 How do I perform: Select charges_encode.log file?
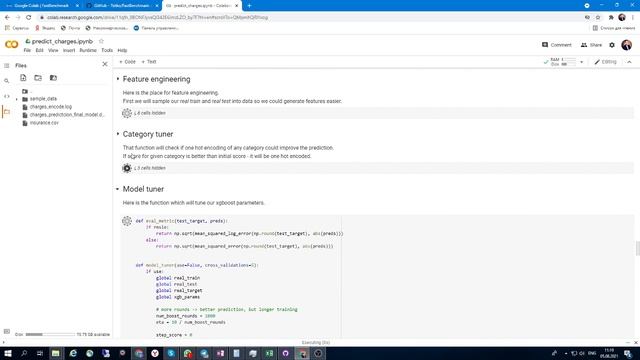click(51, 107)
